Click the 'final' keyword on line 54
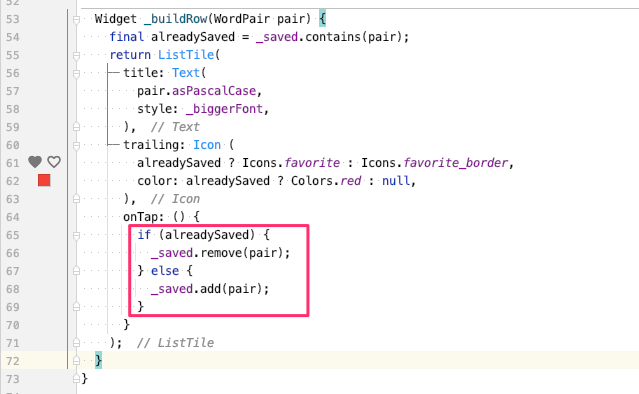 (126, 37)
